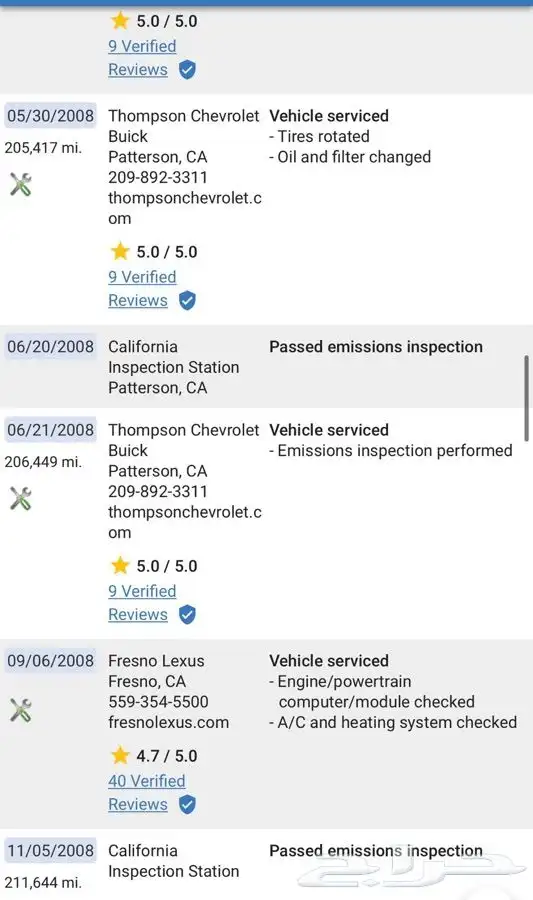Open the 40 Verified Reviews link
Screen dimensions: 533x900
(147, 792)
